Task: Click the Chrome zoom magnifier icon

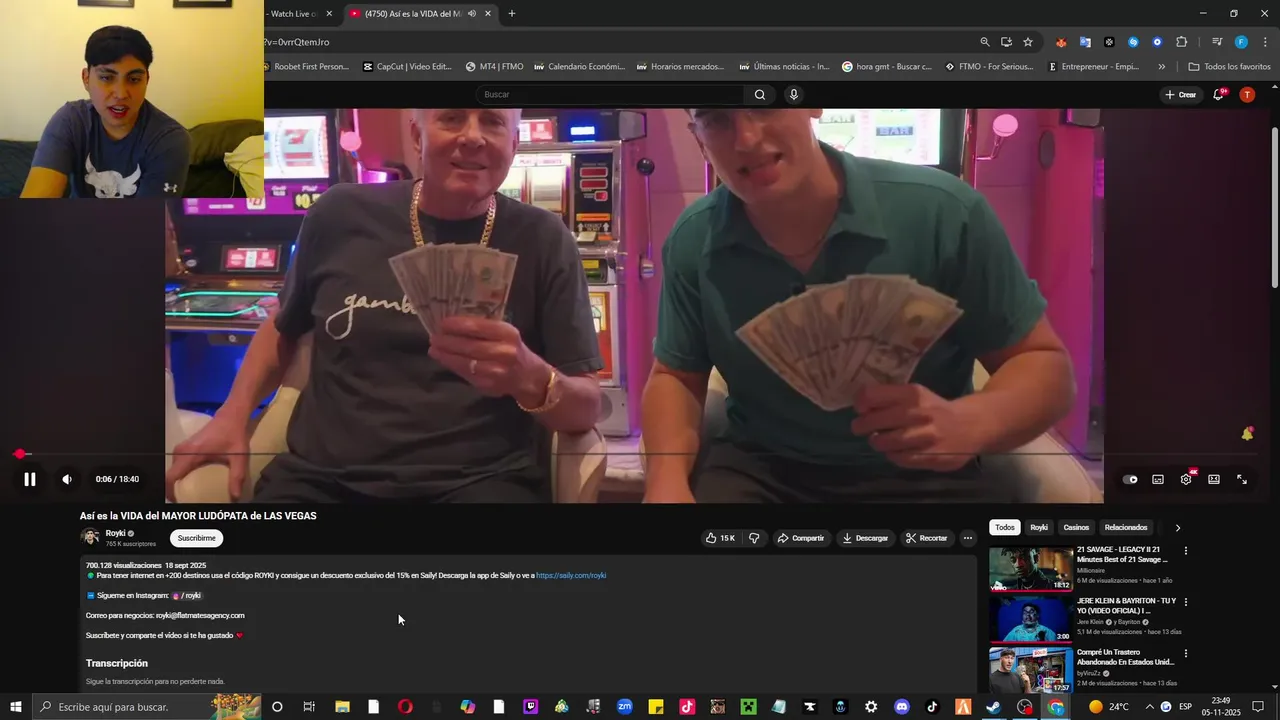Action: pos(985,42)
